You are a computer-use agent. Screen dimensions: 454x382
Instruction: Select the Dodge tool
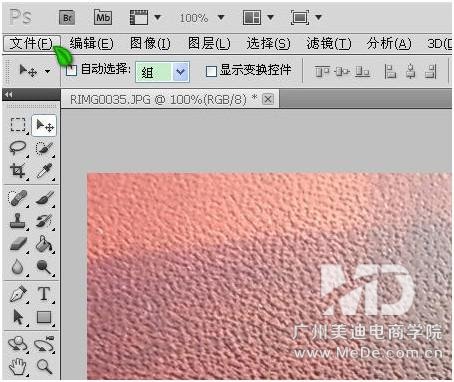click(x=44, y=267)
